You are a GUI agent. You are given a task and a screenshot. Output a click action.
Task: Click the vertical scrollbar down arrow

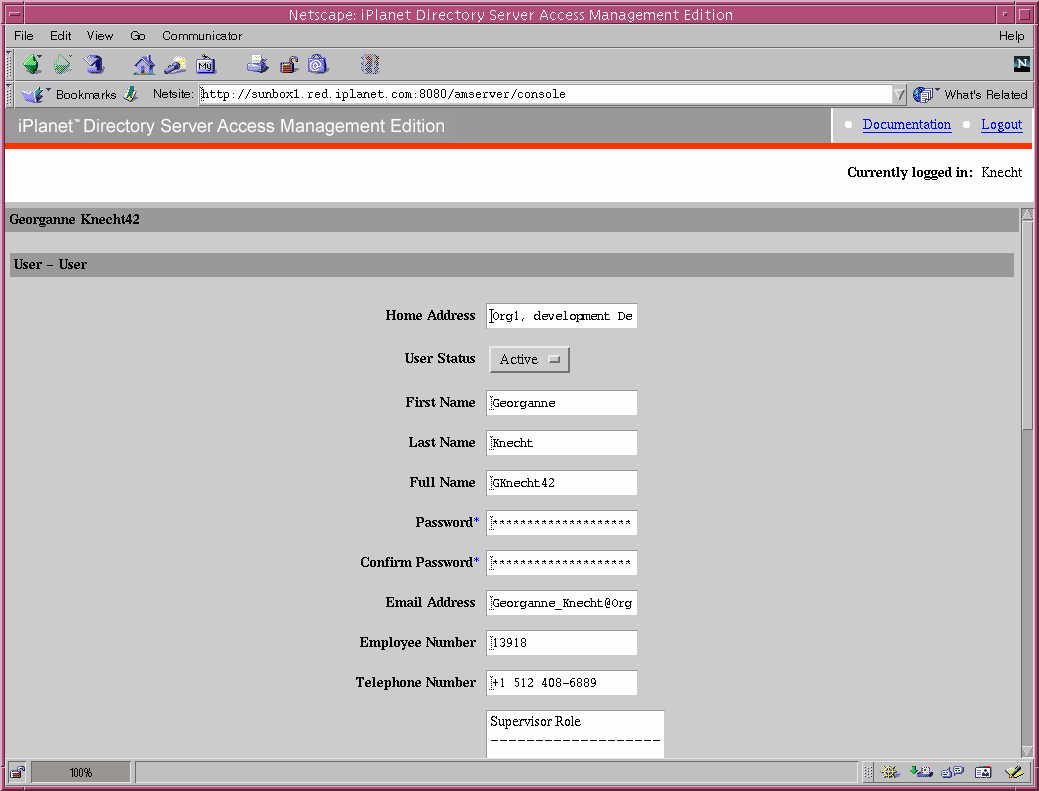pos(1027,751)
